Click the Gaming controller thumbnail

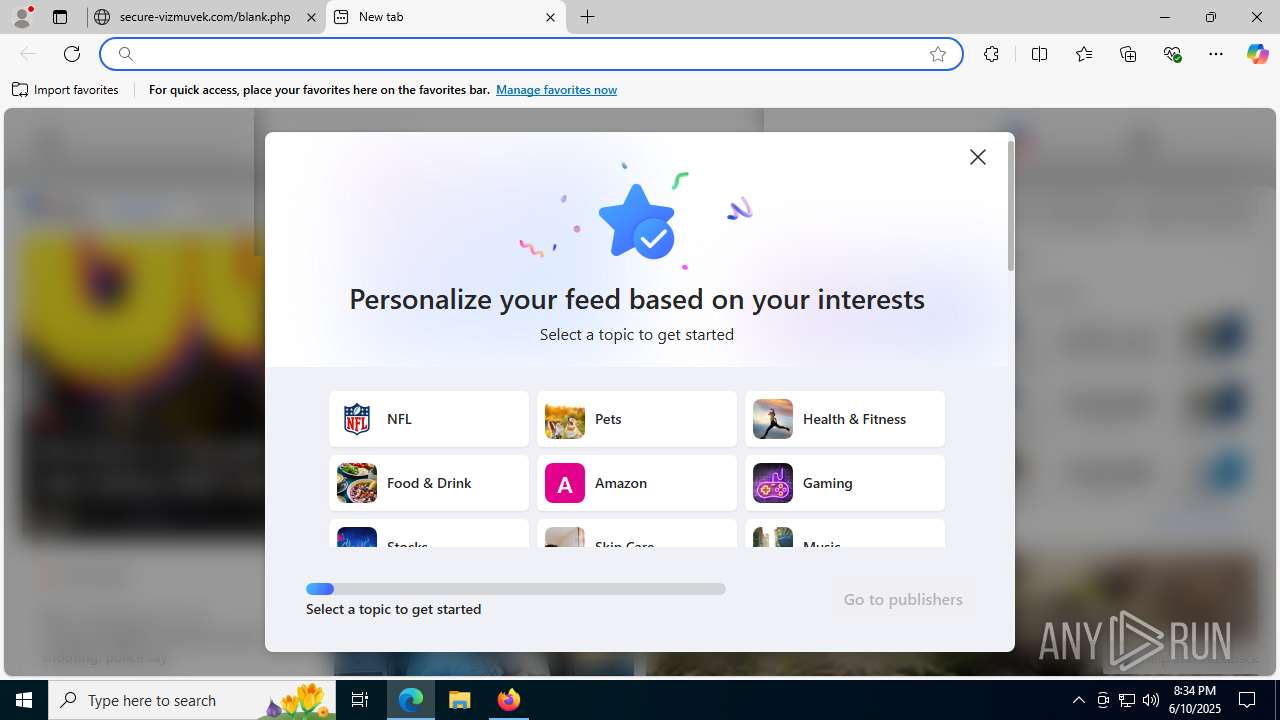click(773, 483)
